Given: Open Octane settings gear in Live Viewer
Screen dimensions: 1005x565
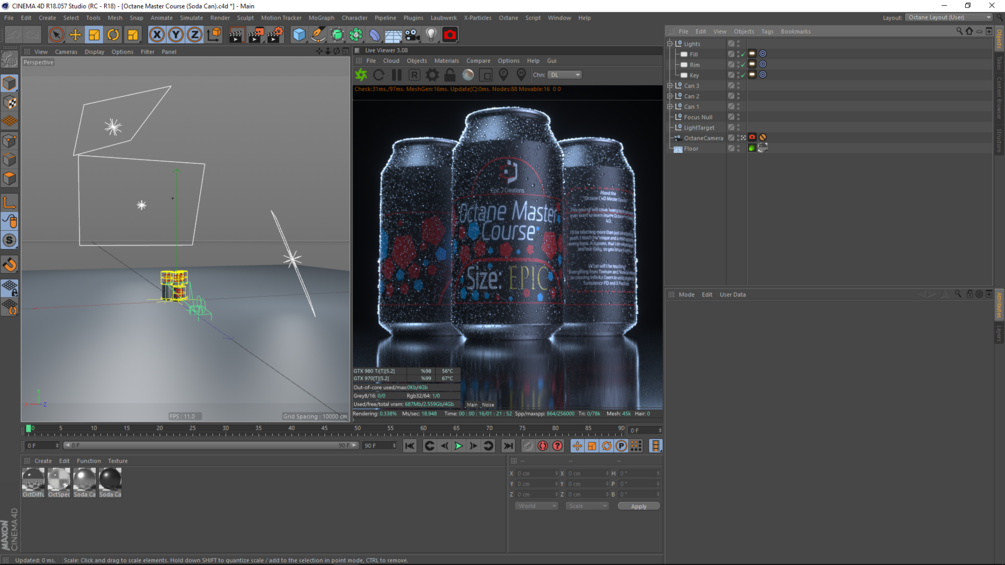Looking at the screenshot, I should pos(433,75).
